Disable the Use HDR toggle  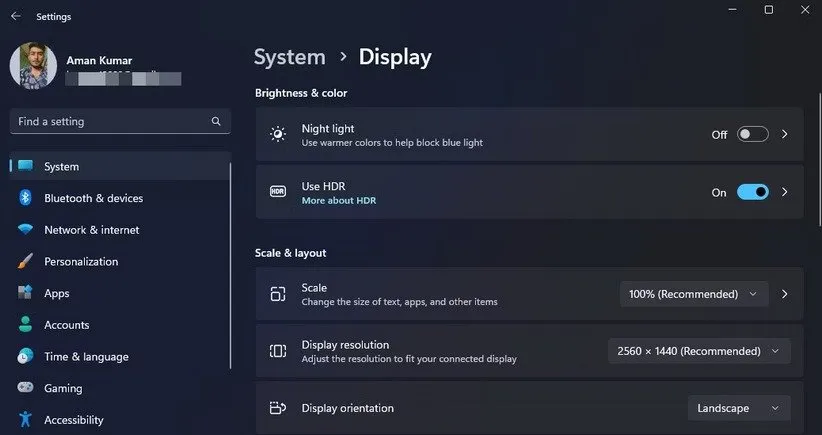pyautogui.click(x=752, y=192)
